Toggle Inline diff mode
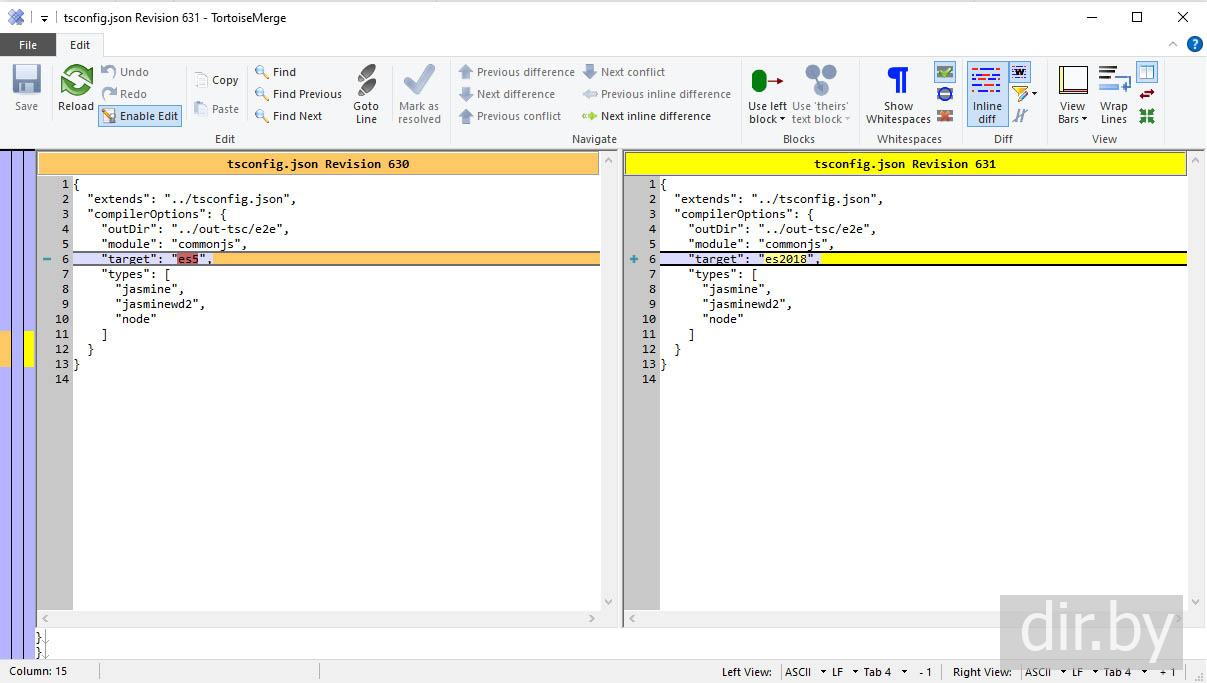1207x683 pixels. click(x=987, y=94)
